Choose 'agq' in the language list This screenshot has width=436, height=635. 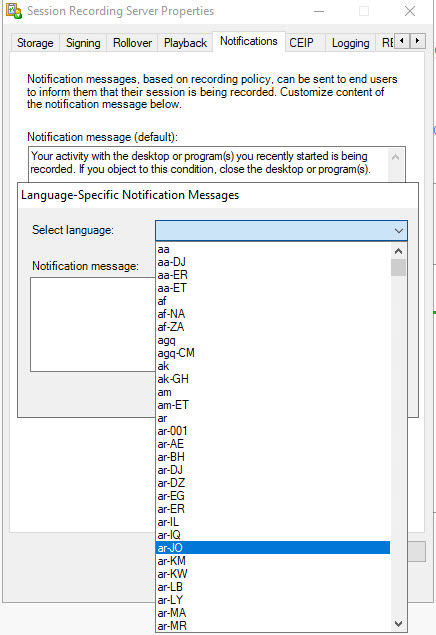(273, 340)
